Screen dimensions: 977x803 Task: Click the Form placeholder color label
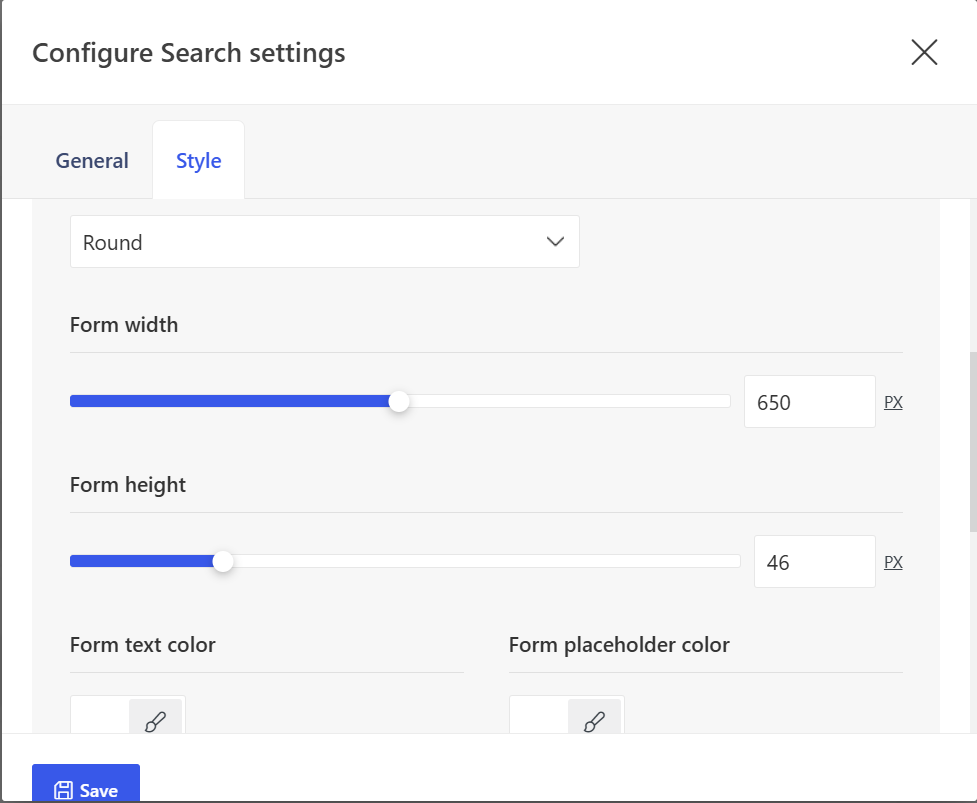pyautogui.click(x=619, y=645)
